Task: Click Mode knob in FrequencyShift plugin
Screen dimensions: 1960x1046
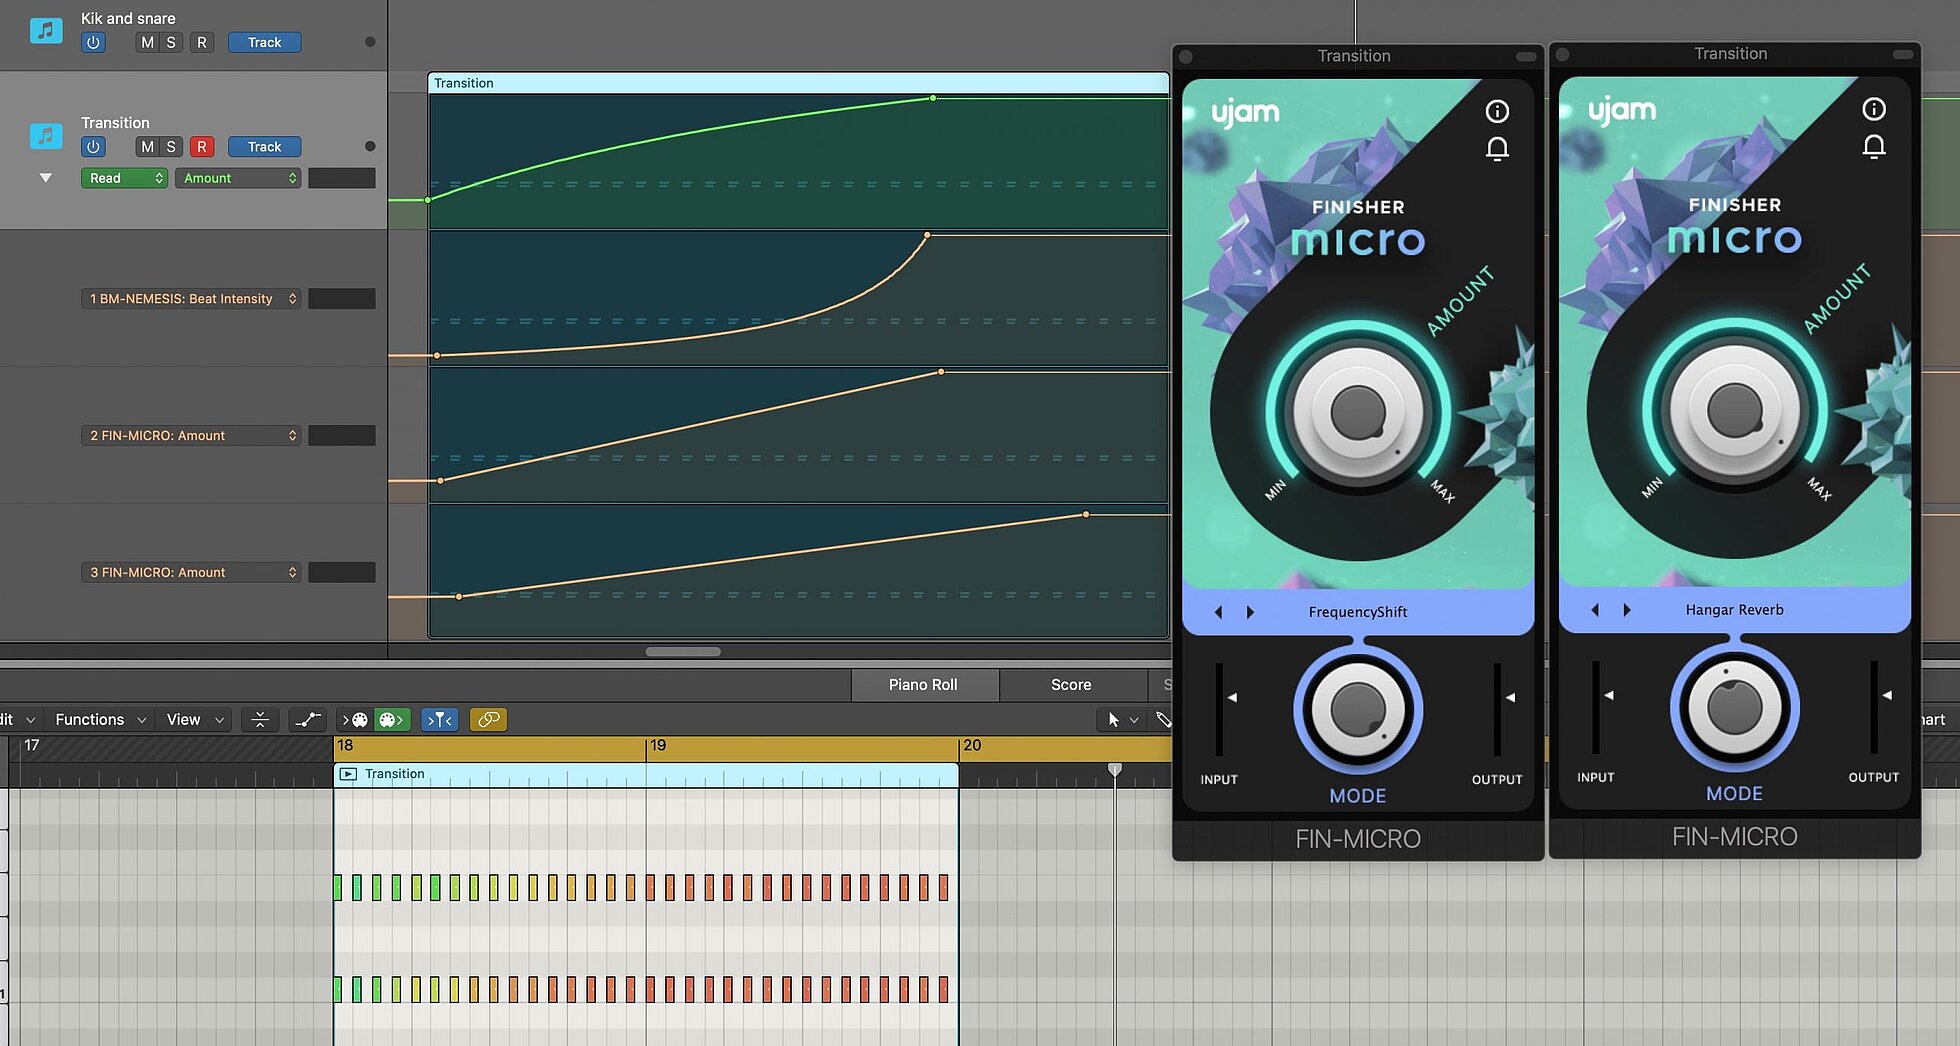Action: point(1358,710)
